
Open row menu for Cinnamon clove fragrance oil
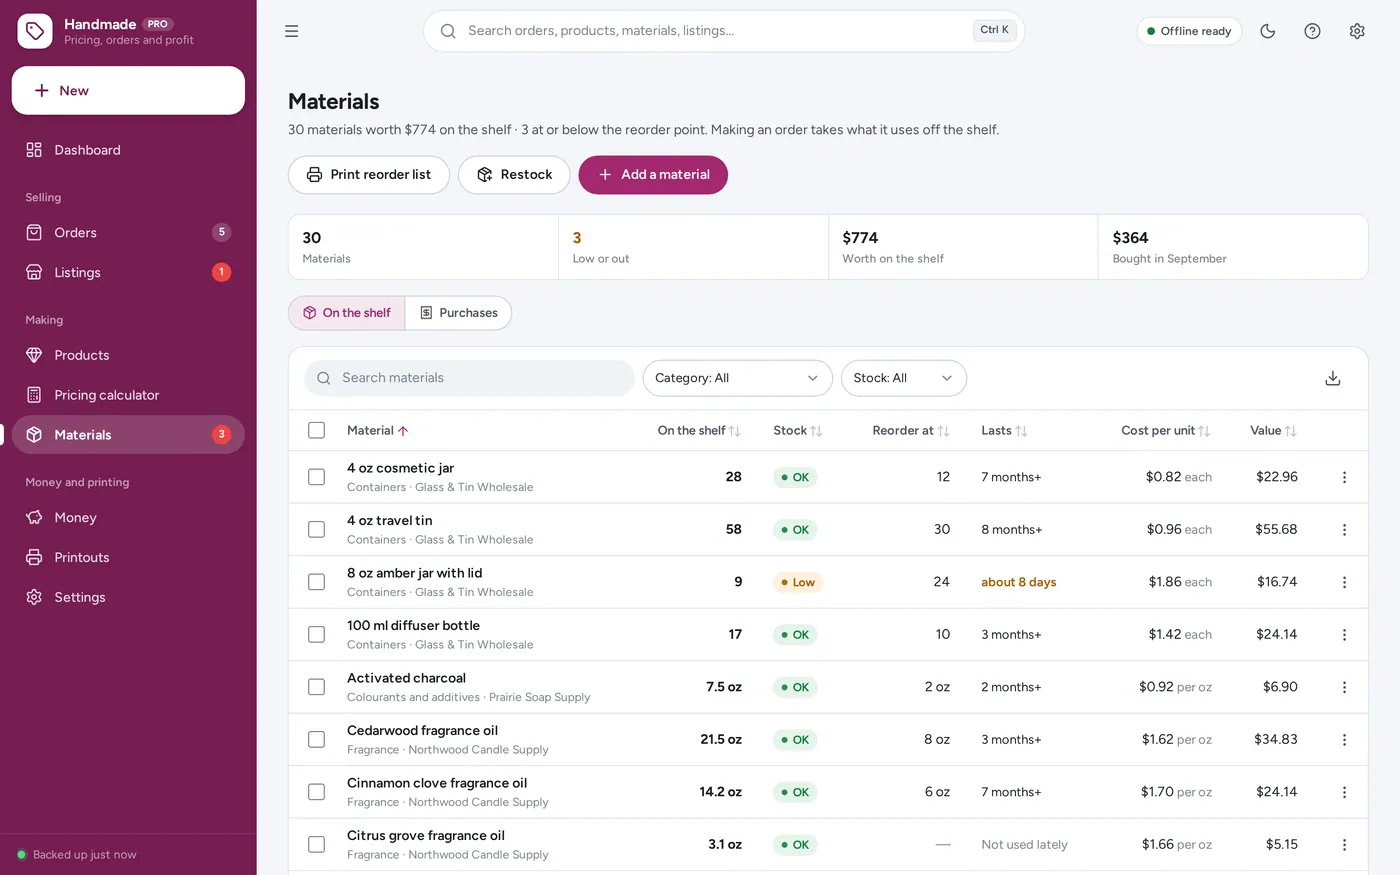pyautogui.click(x=1344, y=792)
